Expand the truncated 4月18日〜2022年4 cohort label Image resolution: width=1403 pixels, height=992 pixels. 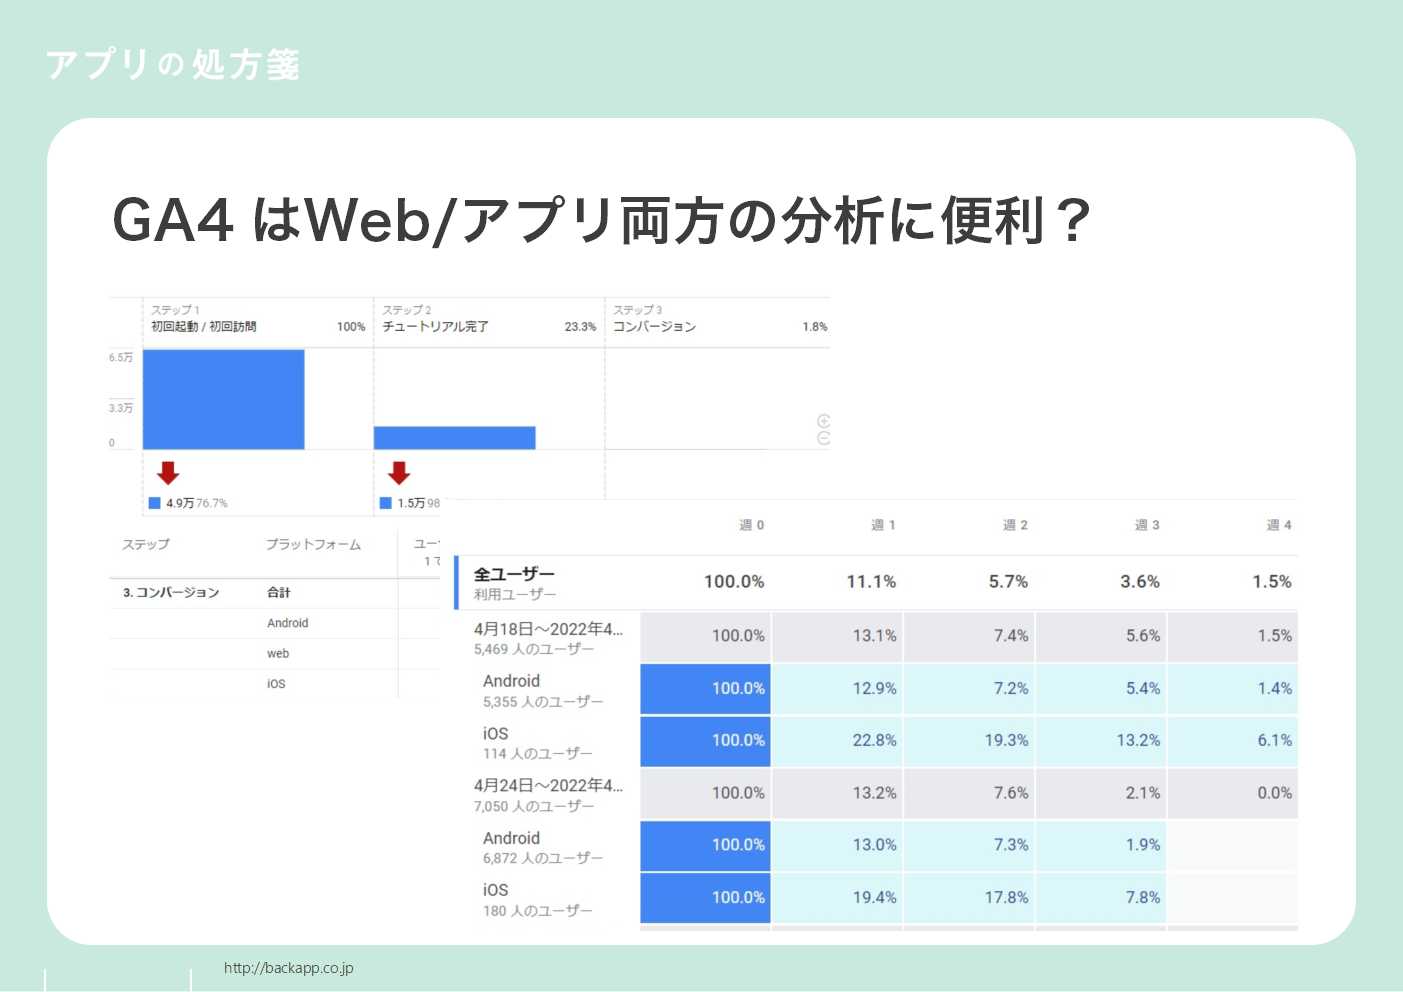click(x=548, y=629)
